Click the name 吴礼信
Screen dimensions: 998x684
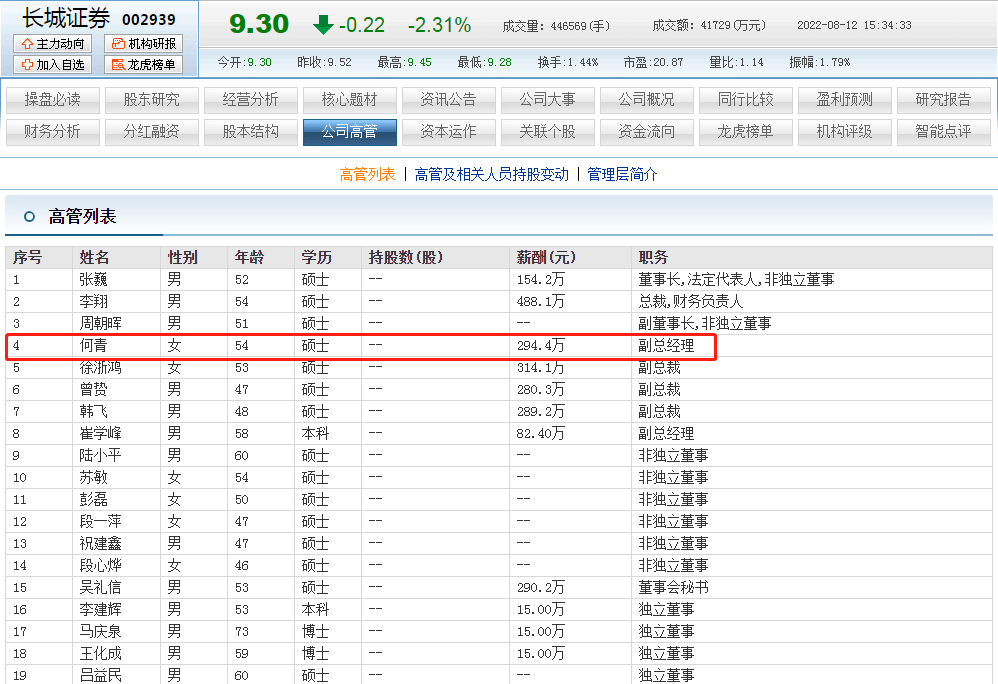[101, 587]
